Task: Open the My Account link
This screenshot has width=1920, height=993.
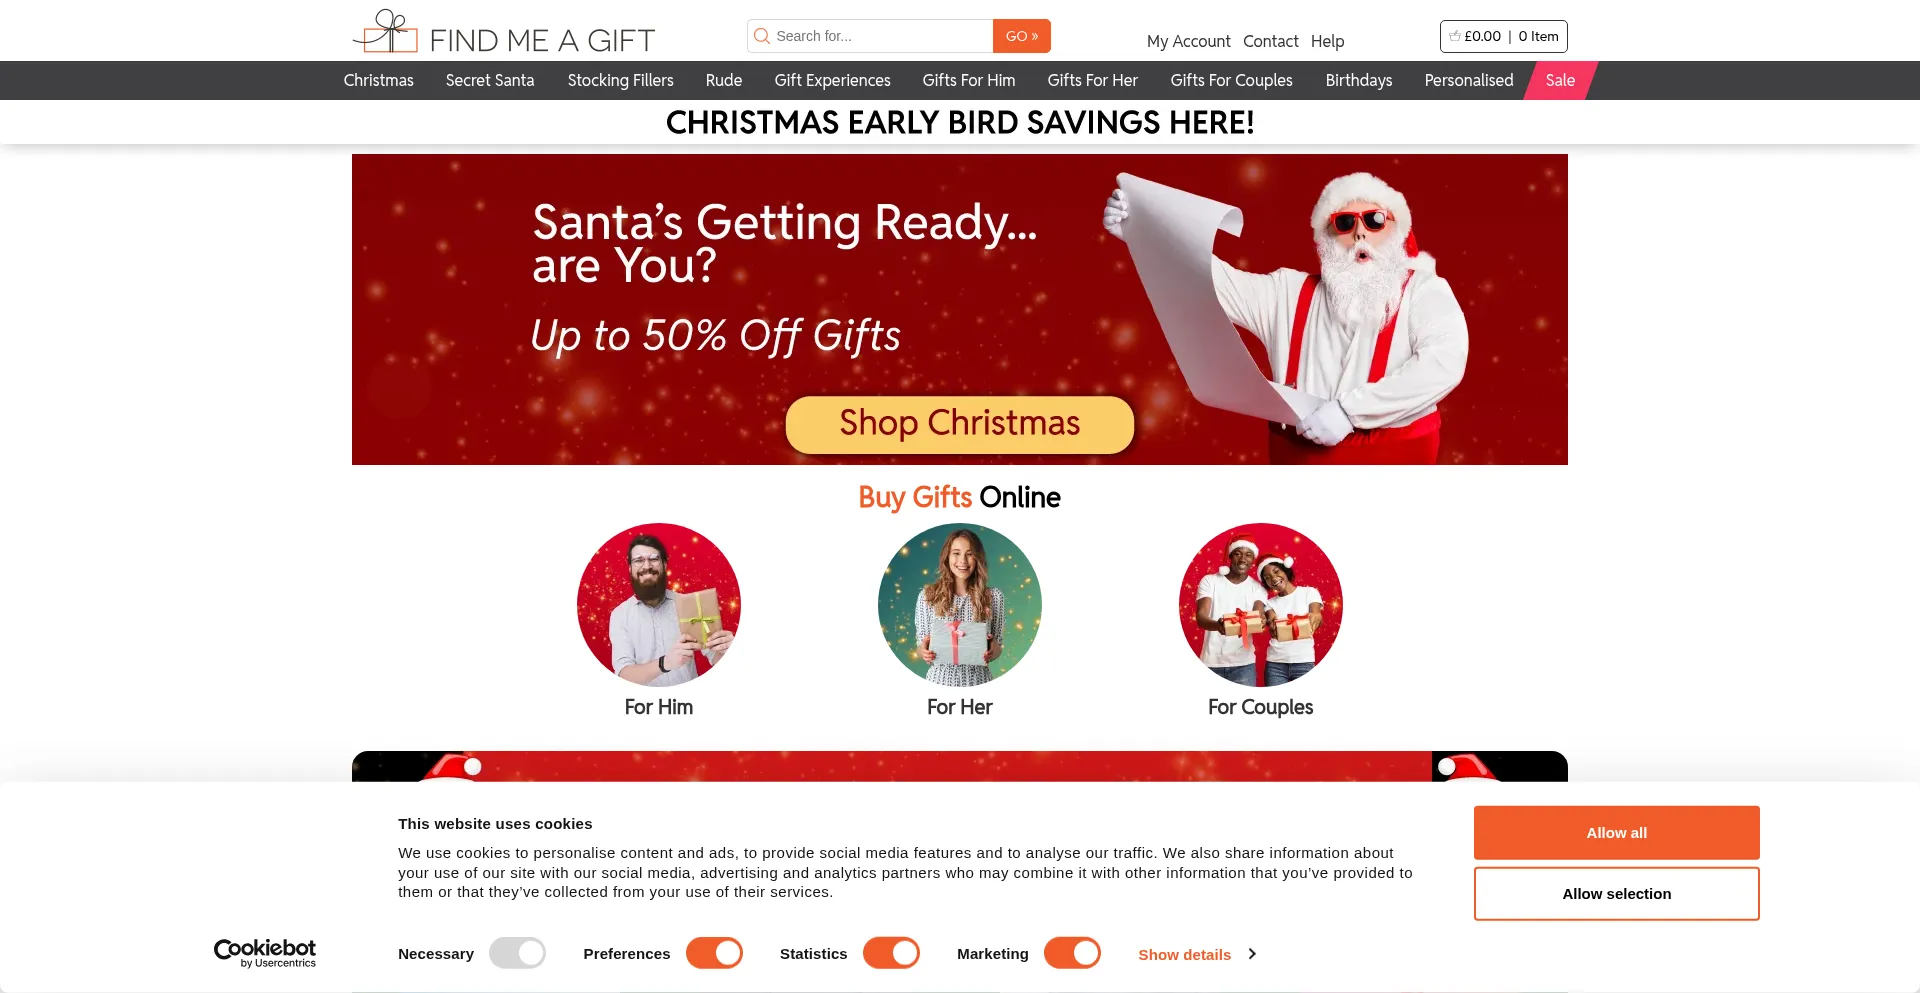Action: (x=1188, y=41)
